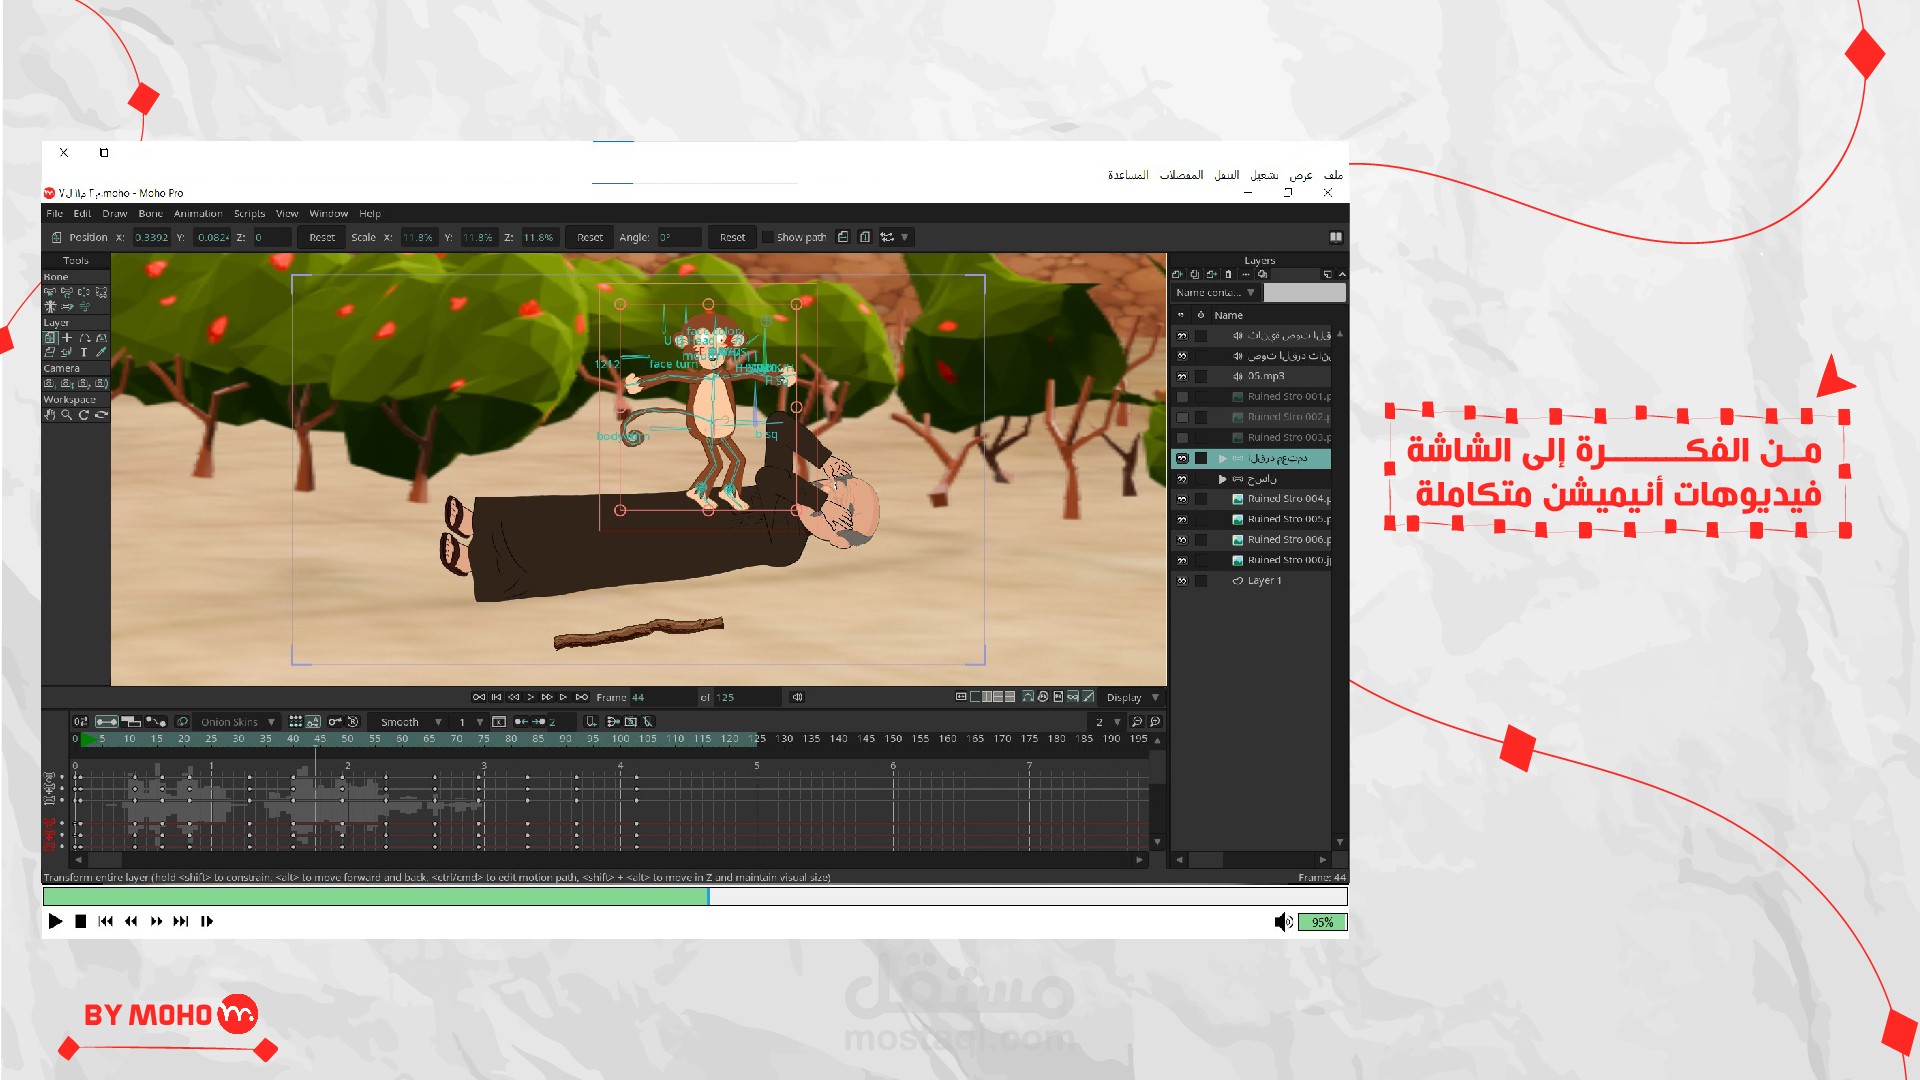
Task: Open the Scripts menu
Action: [x=250, y=213]
